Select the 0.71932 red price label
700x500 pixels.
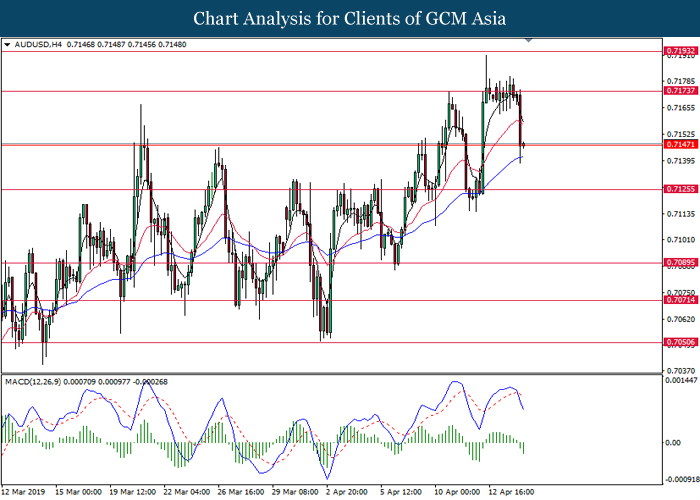click(x=680, y=50)
